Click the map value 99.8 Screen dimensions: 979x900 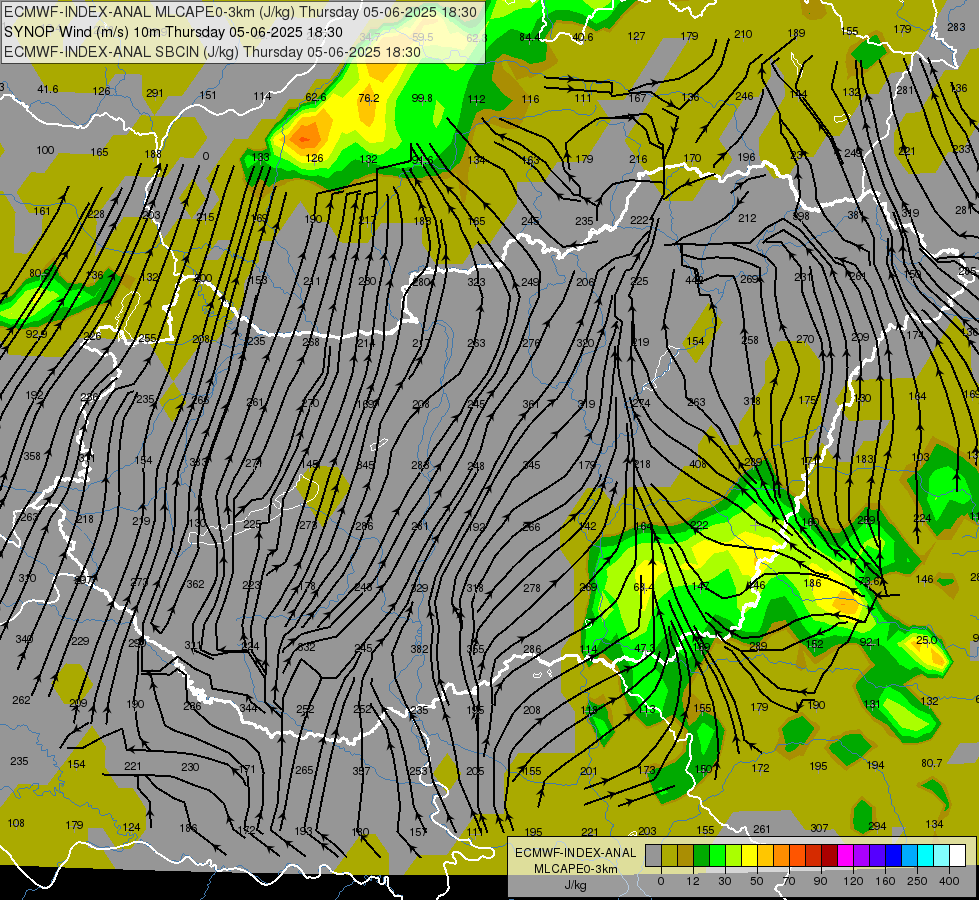pos(422,98)
